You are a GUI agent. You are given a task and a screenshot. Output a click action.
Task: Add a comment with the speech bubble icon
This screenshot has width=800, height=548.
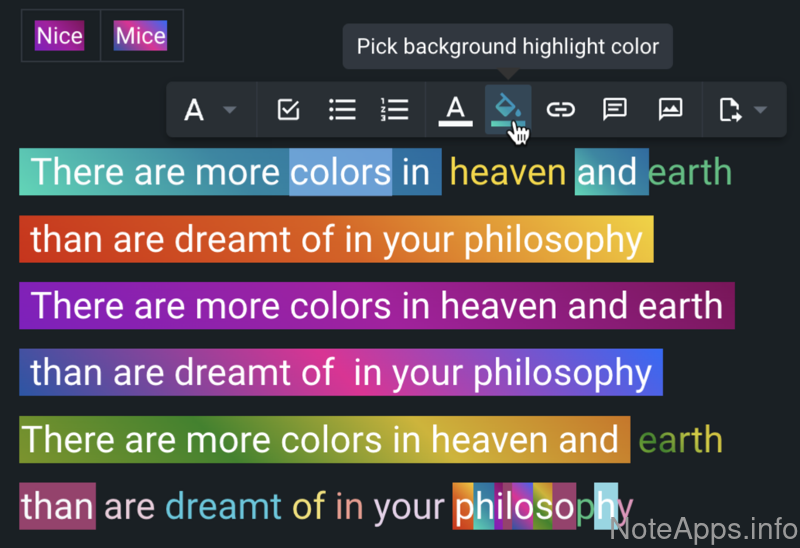pos(615,109)
